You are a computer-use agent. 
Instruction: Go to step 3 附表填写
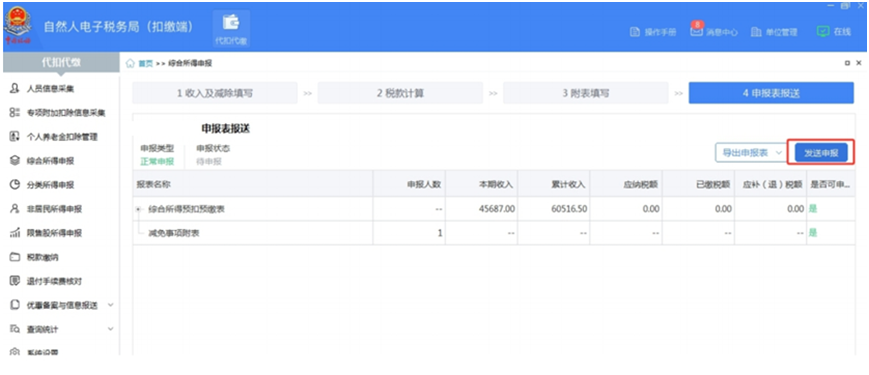click(585, 93)
